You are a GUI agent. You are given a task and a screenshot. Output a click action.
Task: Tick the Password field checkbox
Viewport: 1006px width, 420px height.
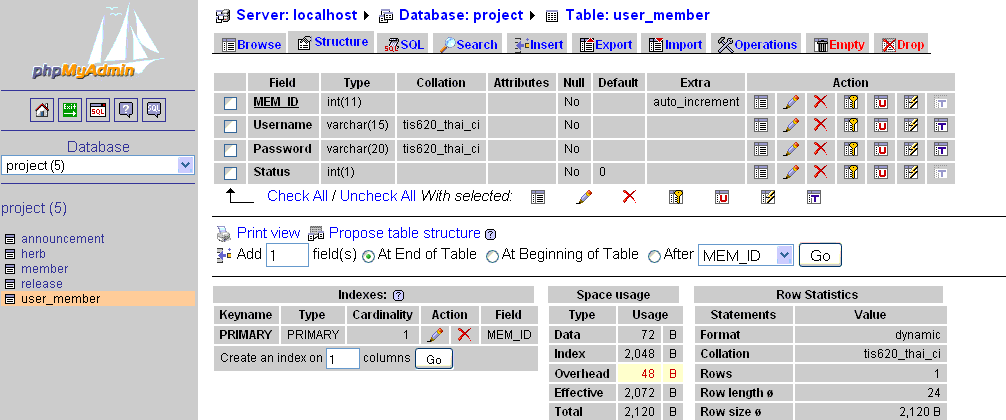[231, 150]
